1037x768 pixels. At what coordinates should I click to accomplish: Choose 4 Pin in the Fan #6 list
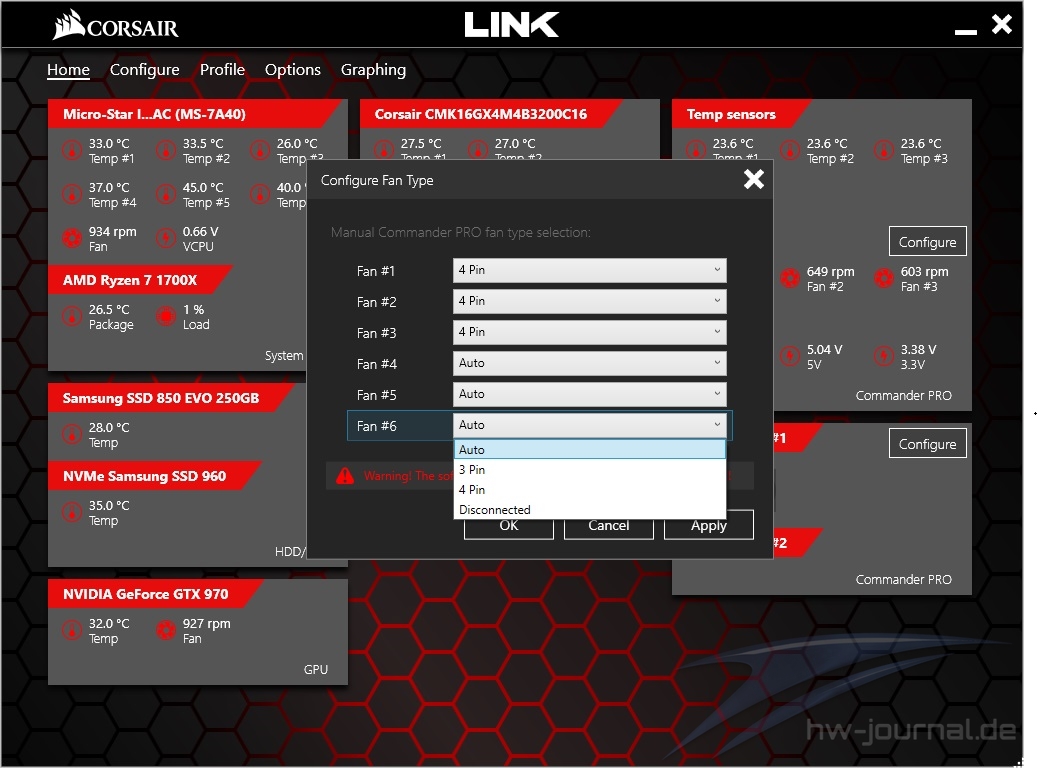click(x=589, y=490)
